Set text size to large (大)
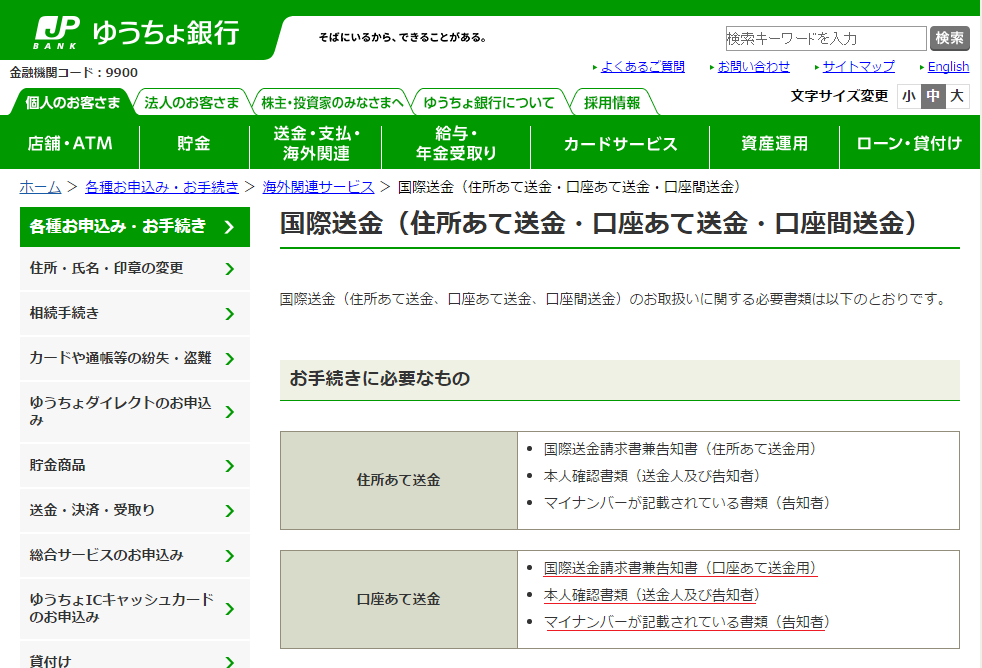 click(x=957, y=96)
